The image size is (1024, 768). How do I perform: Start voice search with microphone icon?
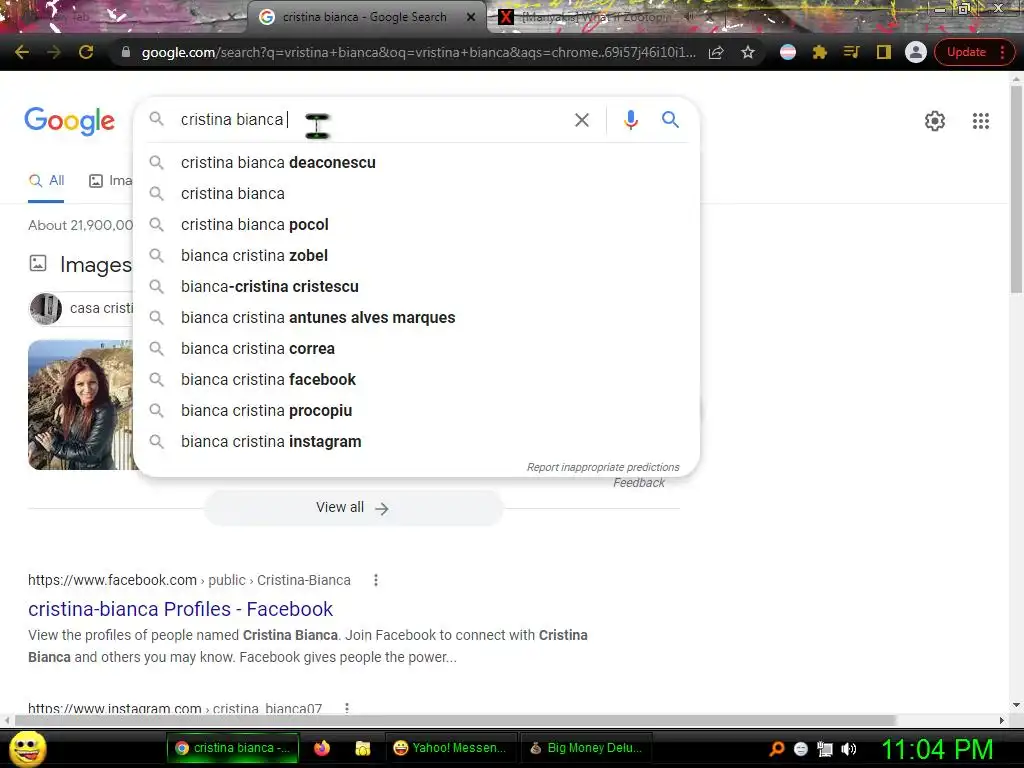click(x=630, y=120)
